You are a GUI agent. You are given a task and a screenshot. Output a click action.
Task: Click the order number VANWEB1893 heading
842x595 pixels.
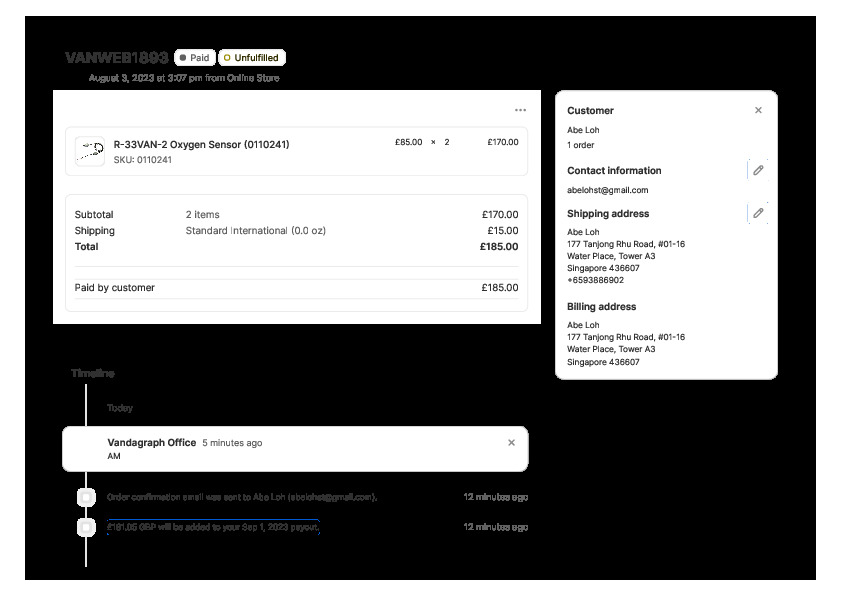point(116,58)
